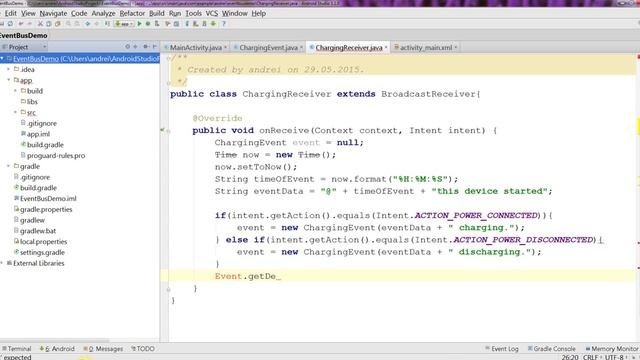Click the Project panel settings gear icon
The width and height of the screenshot is (640, 360).
145,47
